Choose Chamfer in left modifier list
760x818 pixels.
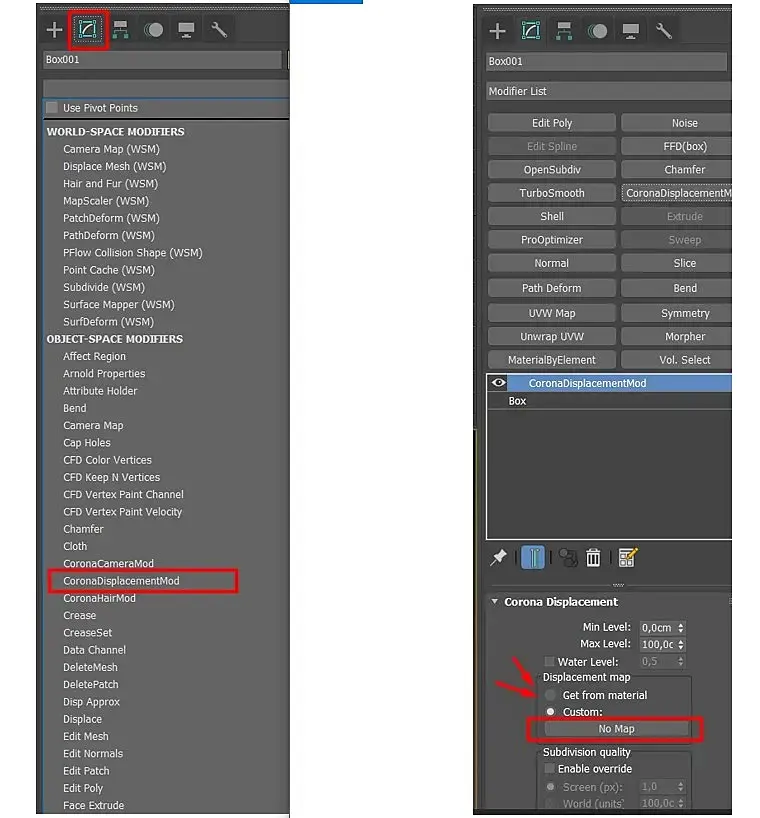[x=83, y=529]
